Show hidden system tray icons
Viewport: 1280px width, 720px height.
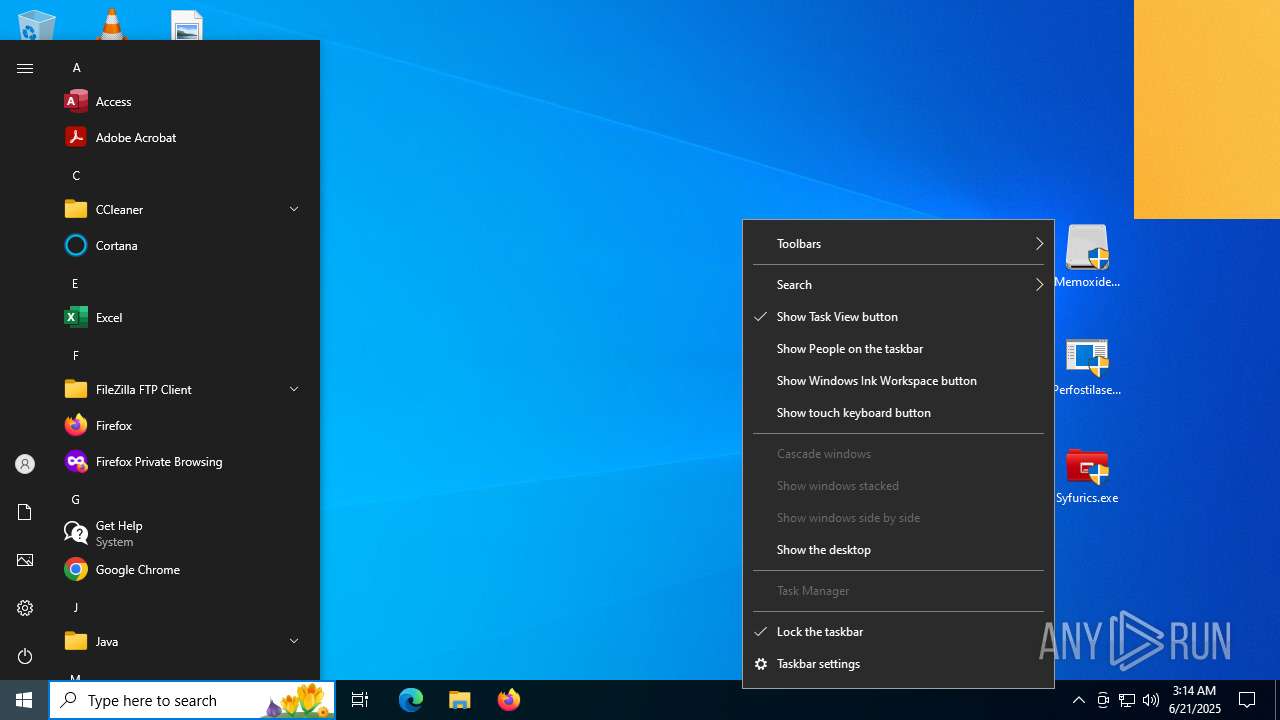pos(1078,700)
